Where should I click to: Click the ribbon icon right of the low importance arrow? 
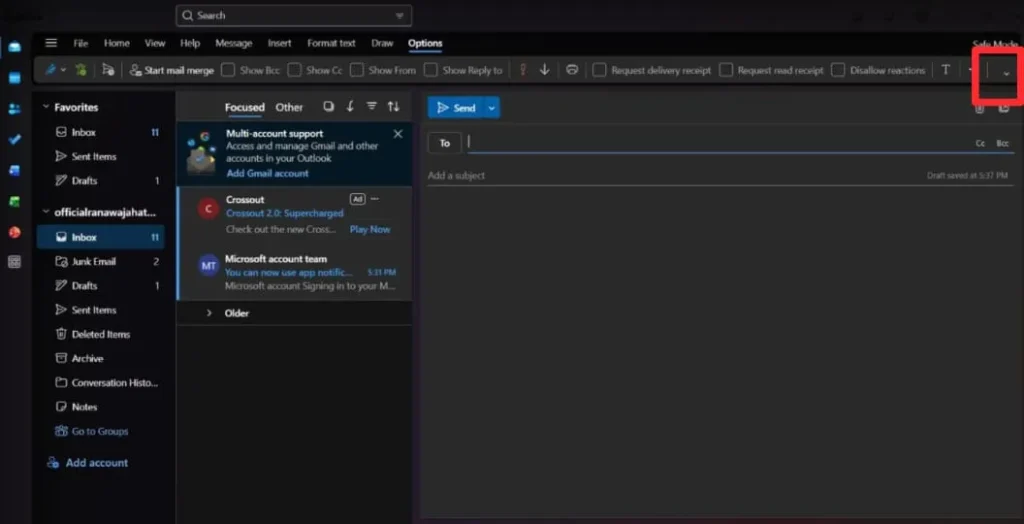click(572, 70)
